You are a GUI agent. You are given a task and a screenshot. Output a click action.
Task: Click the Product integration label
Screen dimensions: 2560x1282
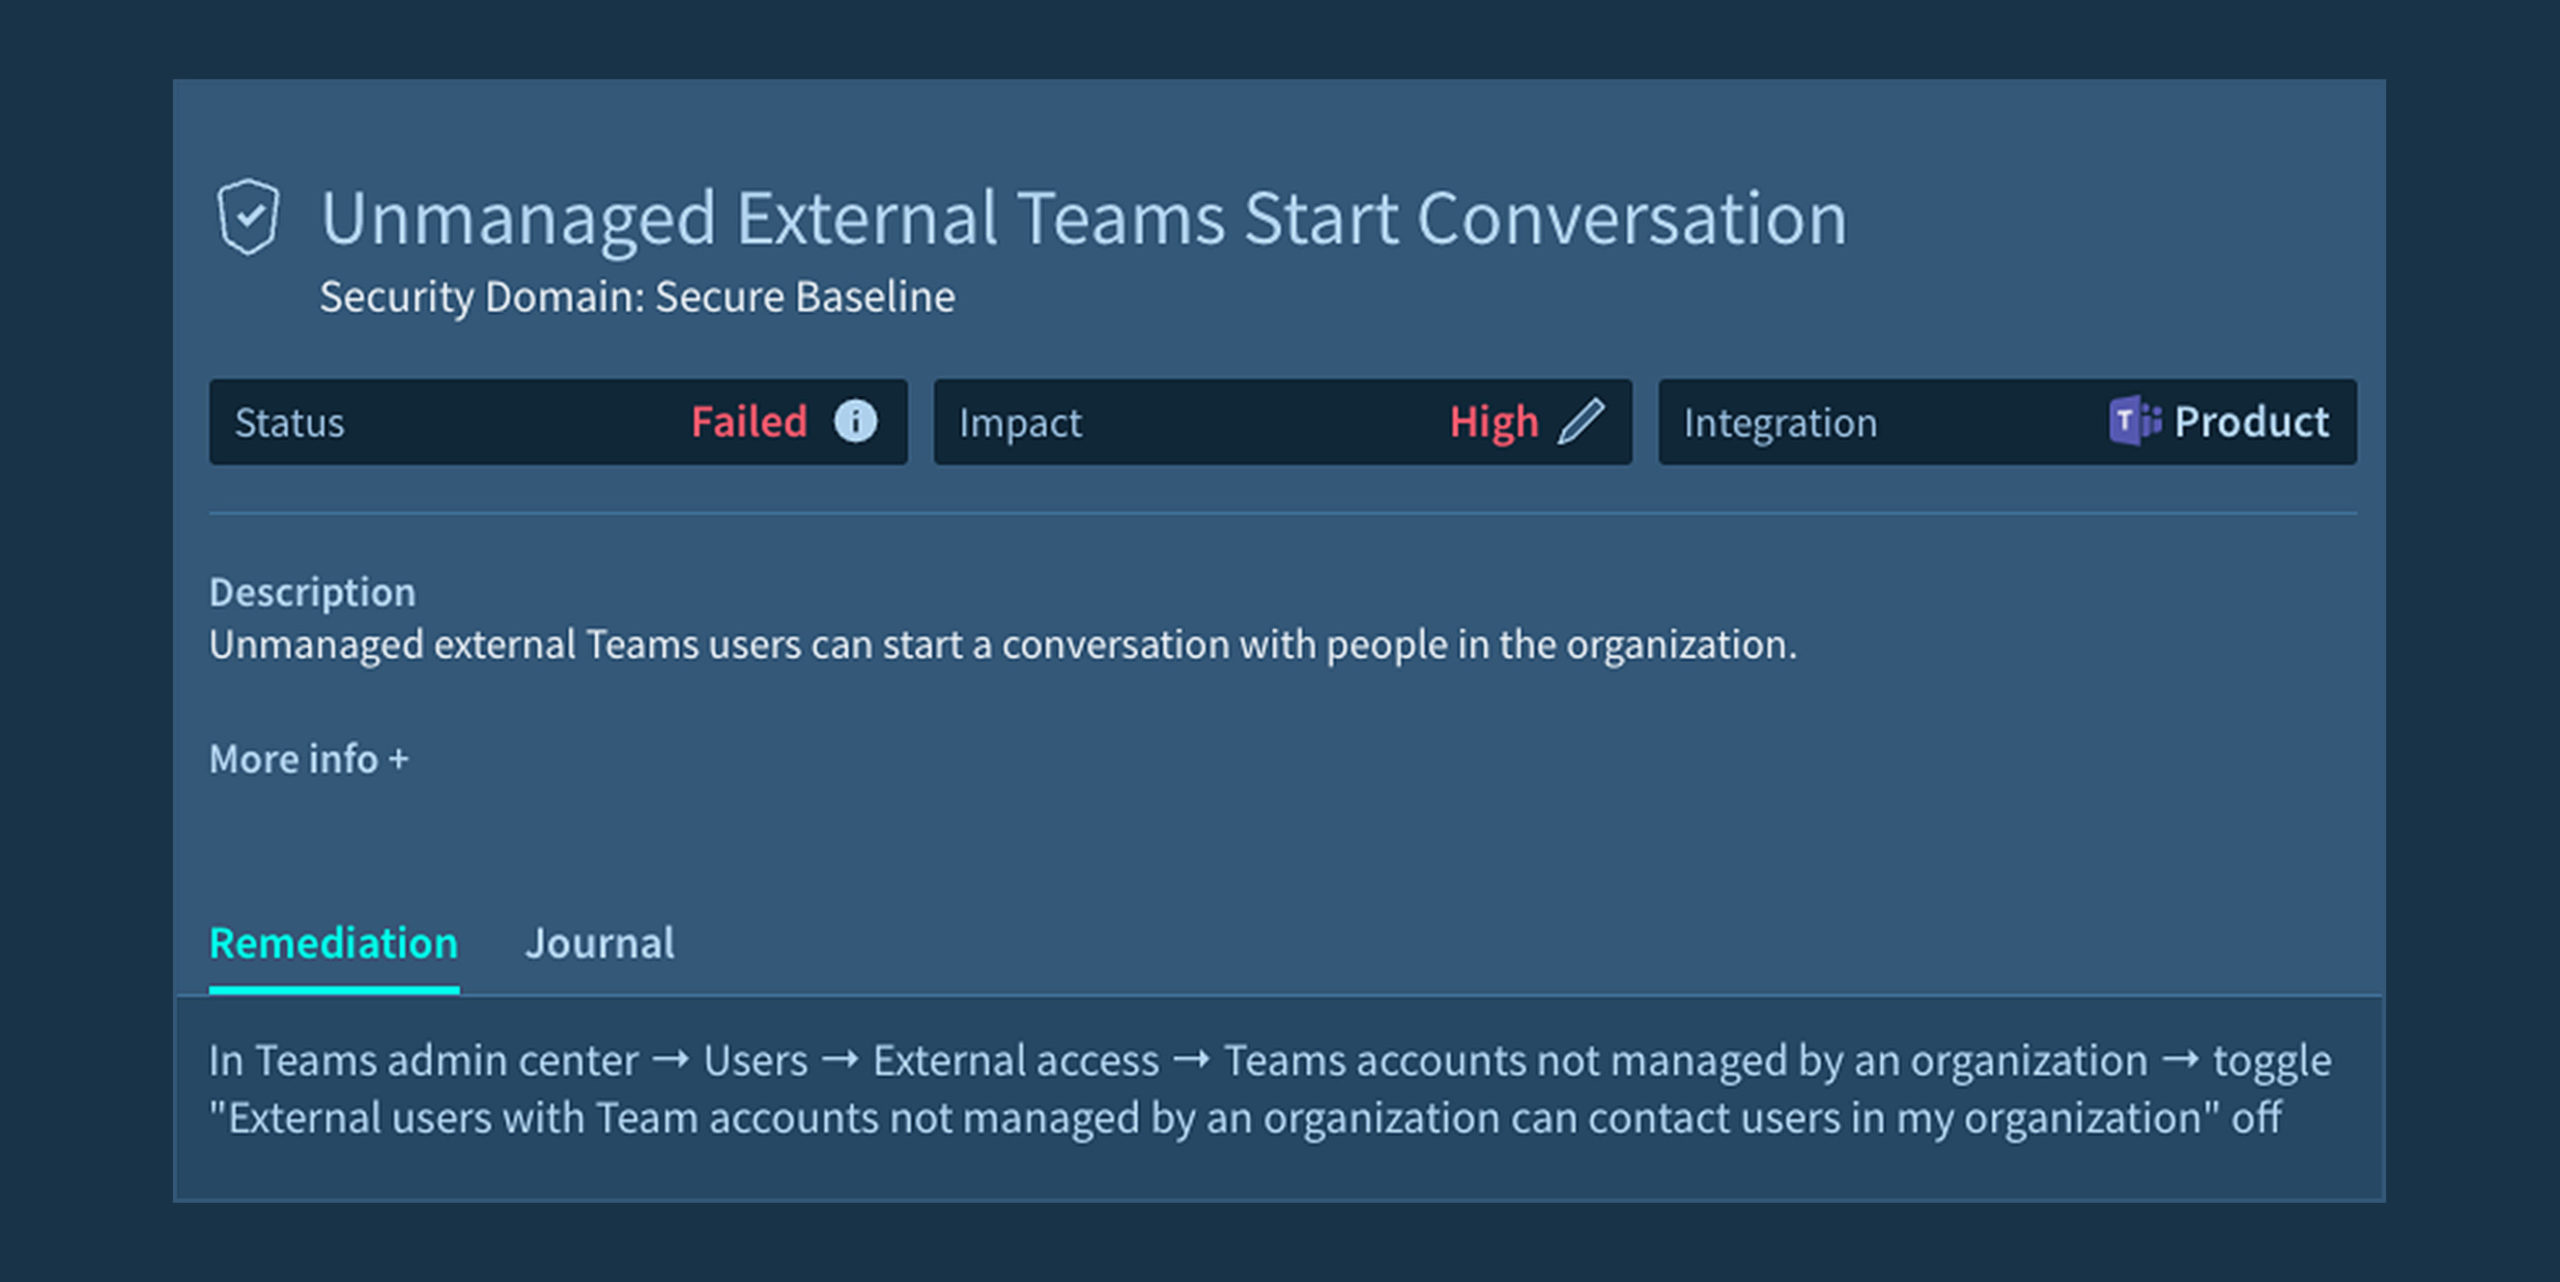pyautogui.click(x=2252, y=422)
